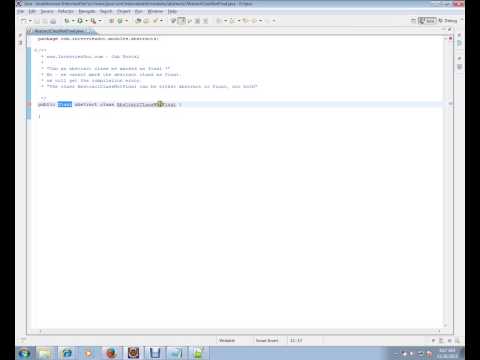Click the Search toolbar icon
480x360 pixels.
155,21
